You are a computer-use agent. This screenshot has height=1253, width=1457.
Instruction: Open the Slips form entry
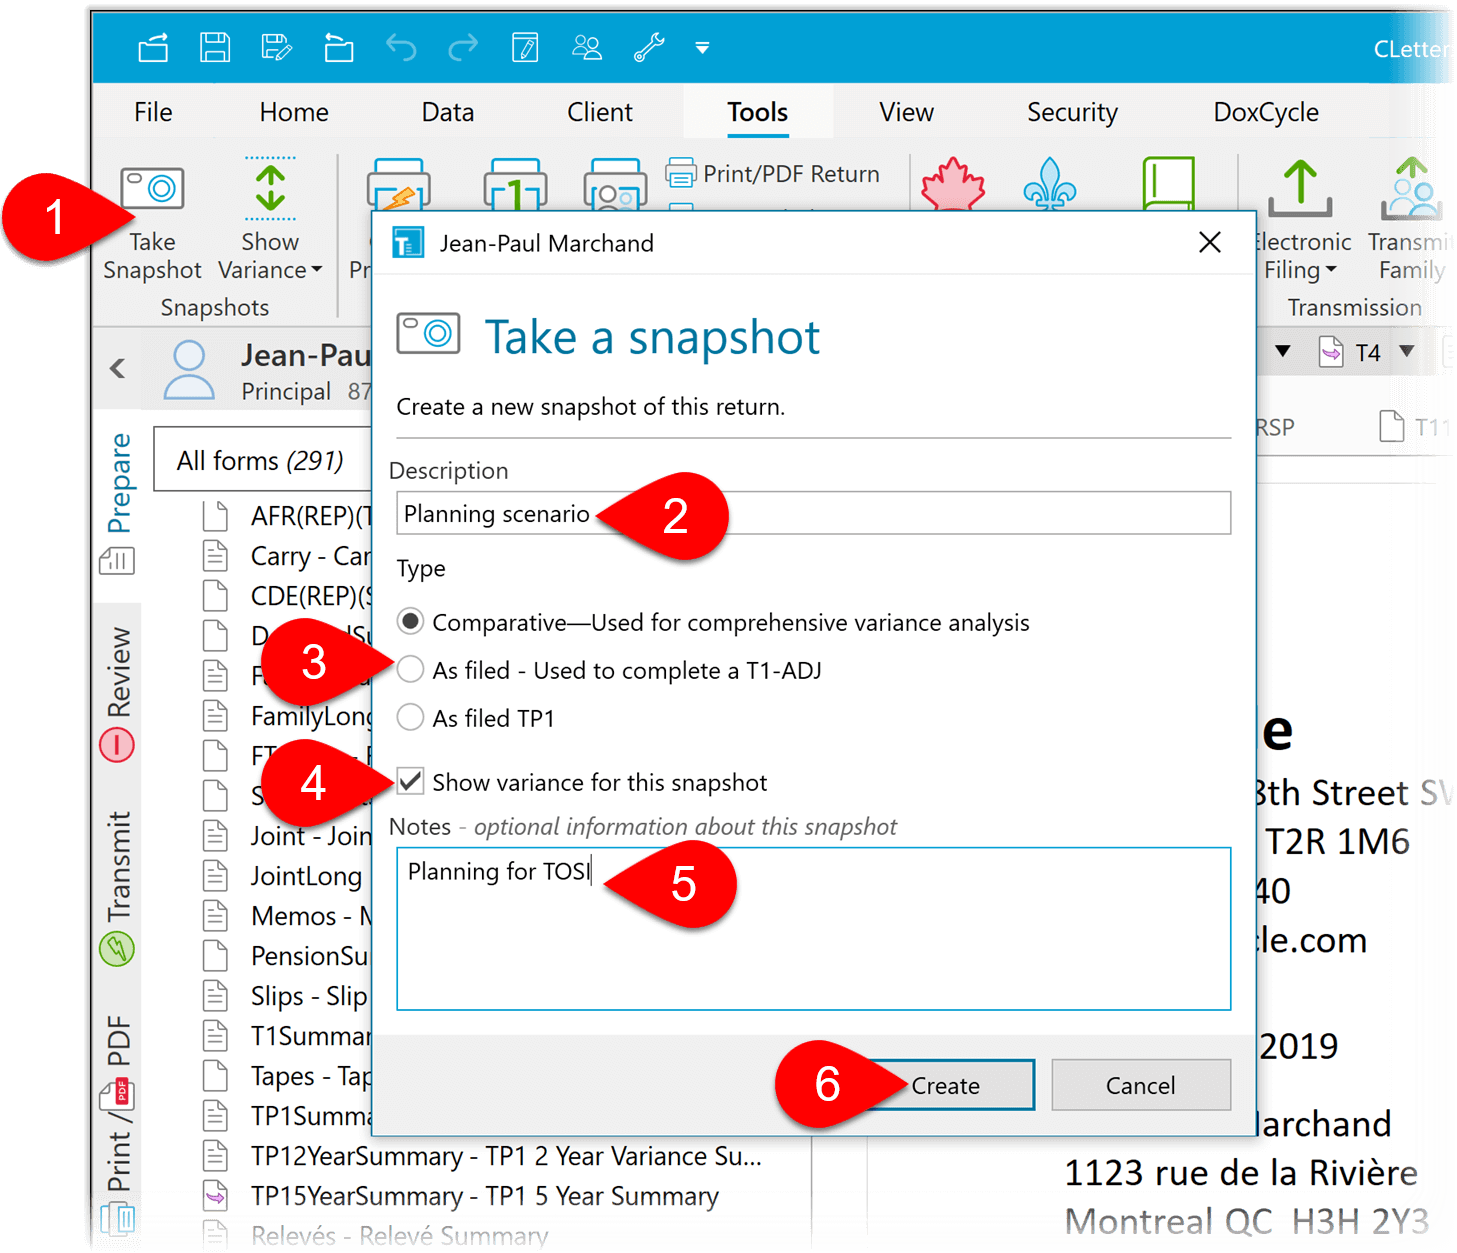click(286, 996)
